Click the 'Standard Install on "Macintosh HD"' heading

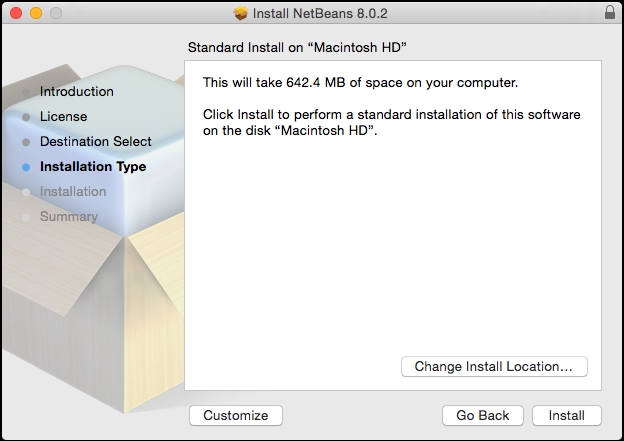(297, 47)
